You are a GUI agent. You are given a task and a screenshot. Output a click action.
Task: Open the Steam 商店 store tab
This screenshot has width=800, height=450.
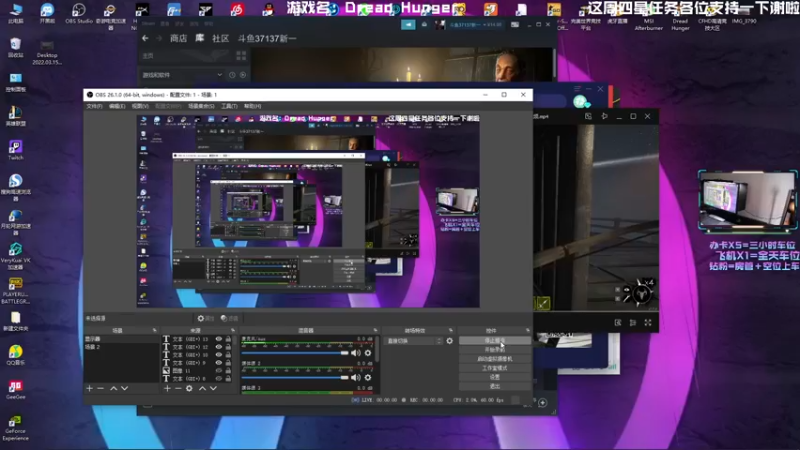[178, 38]
